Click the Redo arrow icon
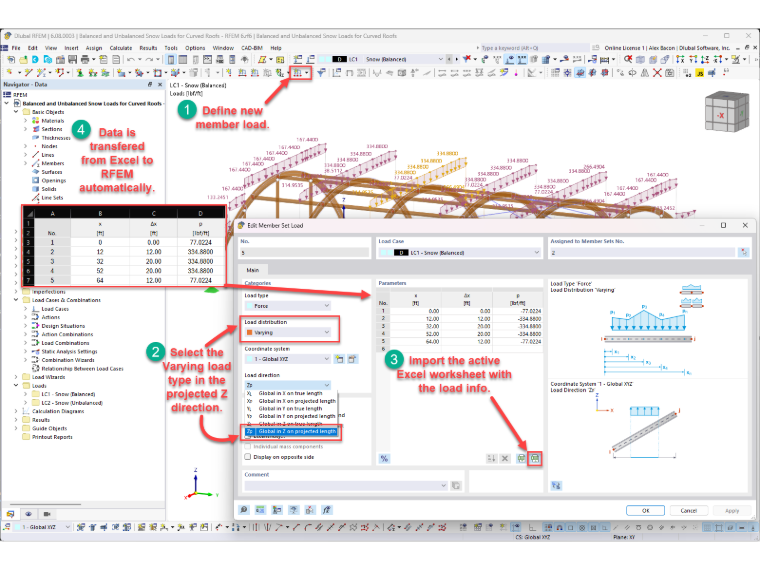 coord(150,59)
